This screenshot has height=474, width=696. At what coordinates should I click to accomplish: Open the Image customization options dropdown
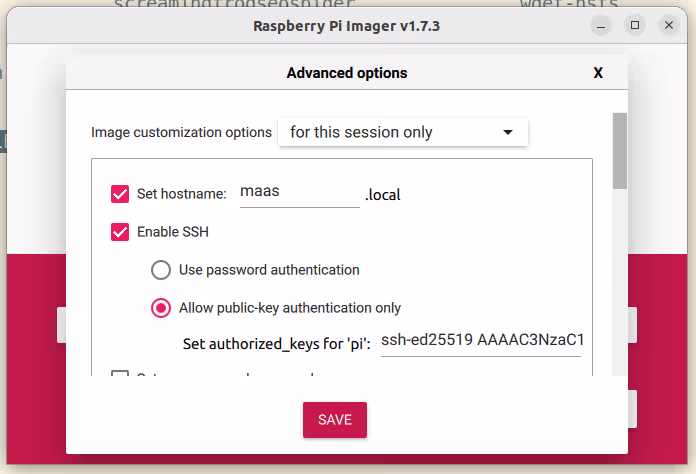point(402,132)
